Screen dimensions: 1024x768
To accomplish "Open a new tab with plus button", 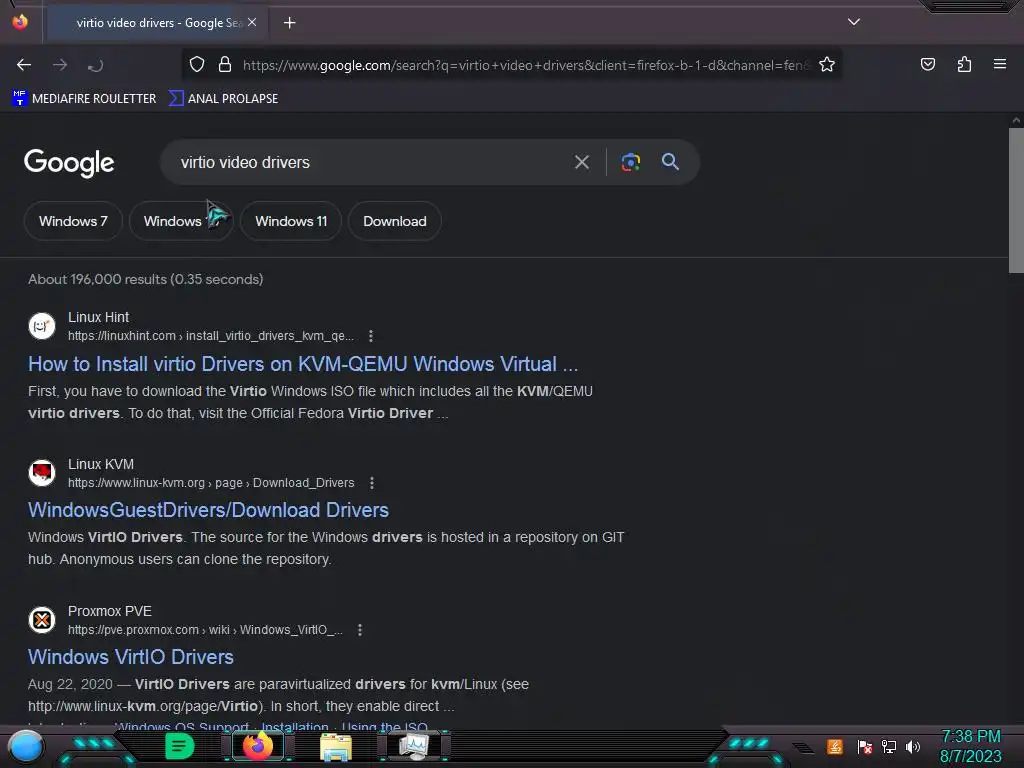I will pos(289,23).
